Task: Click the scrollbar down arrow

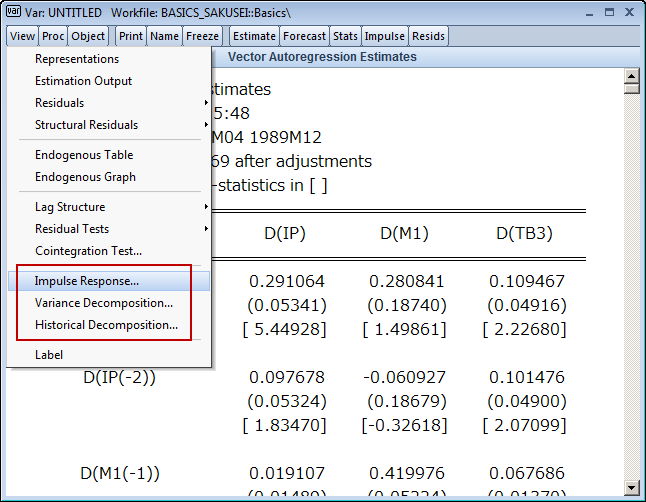Action: click(x=631, y=487)
